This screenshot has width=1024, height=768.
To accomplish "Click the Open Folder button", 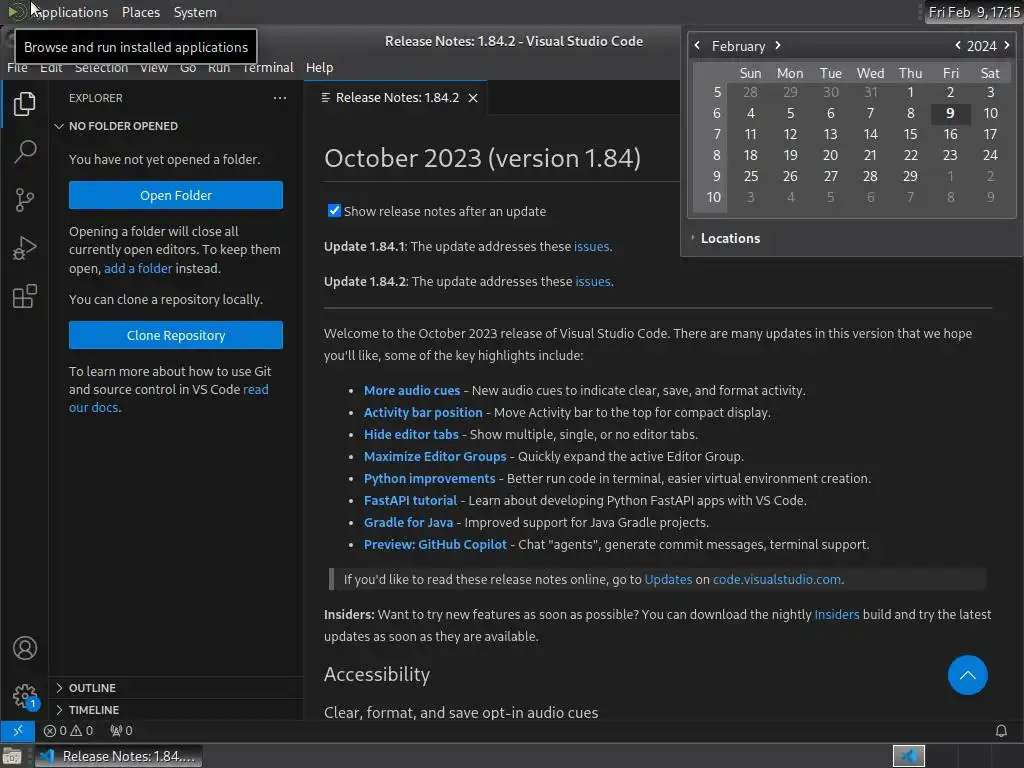I will coord(176,195).
